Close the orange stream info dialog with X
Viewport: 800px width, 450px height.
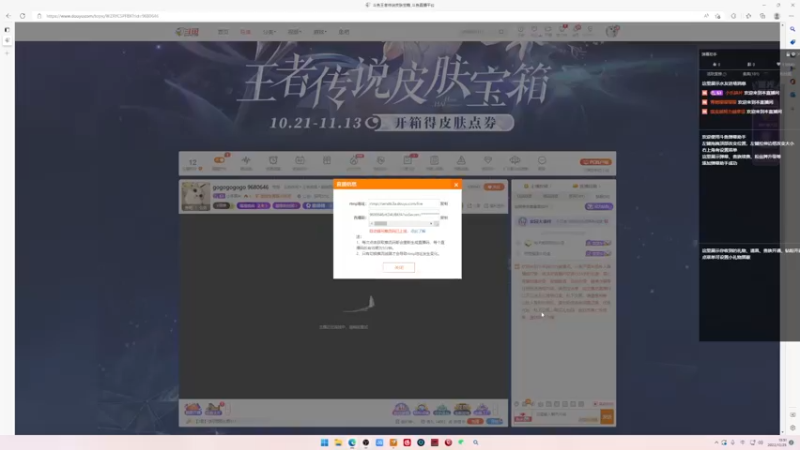coord(456,185)
